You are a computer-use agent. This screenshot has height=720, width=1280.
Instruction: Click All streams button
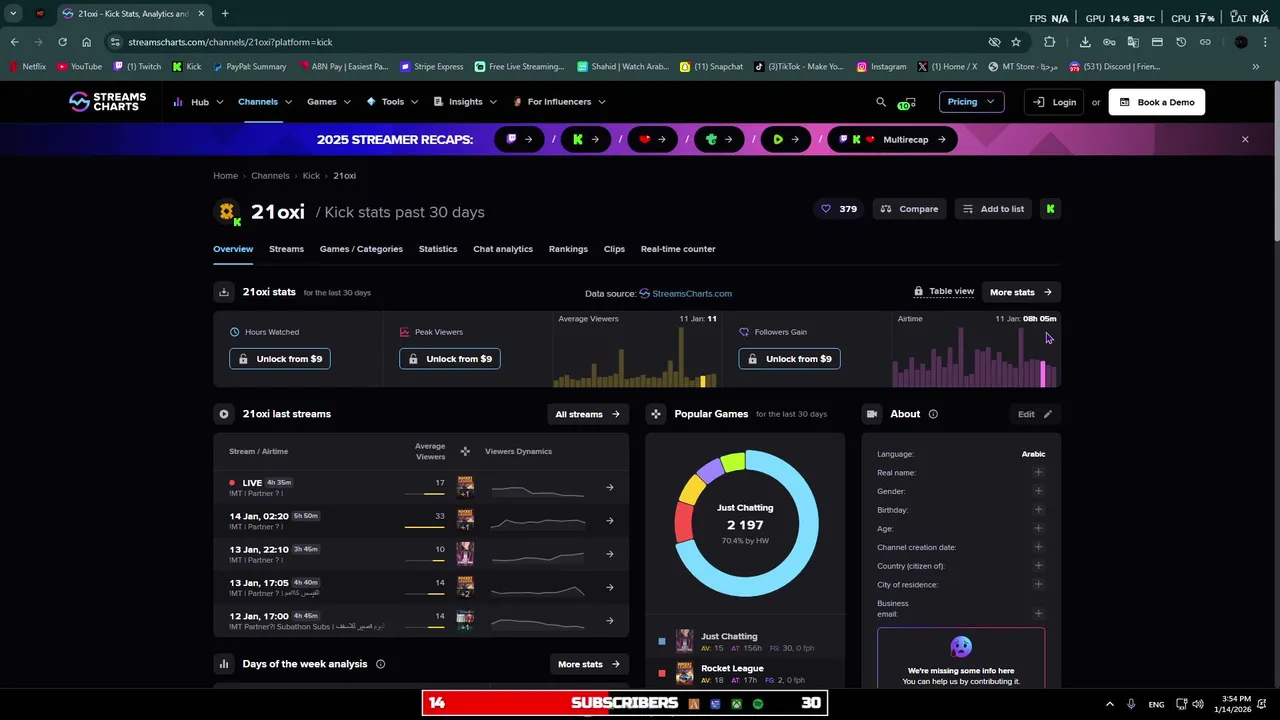point(588,414)
